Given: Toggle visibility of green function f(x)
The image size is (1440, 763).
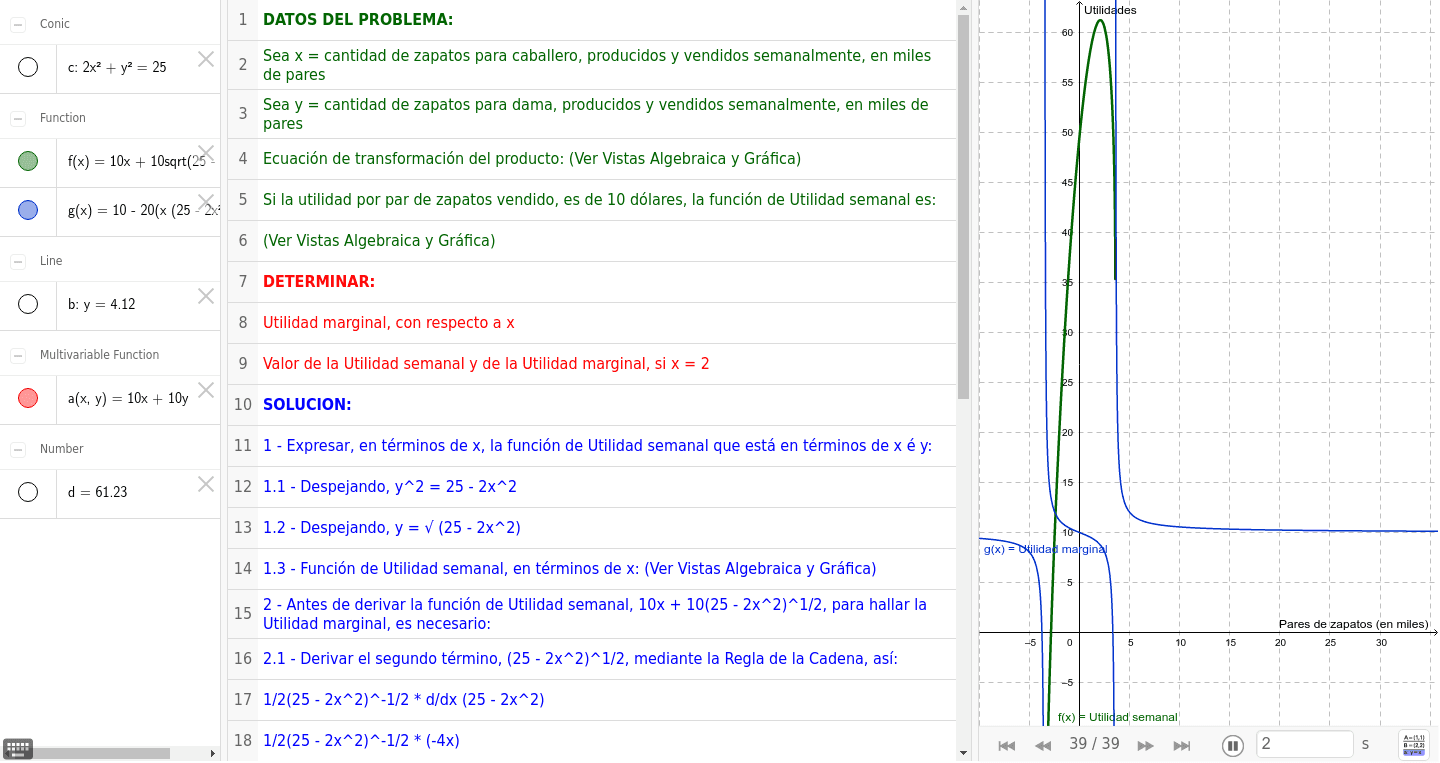Looking at the screenshot, I should click(28, 161).
